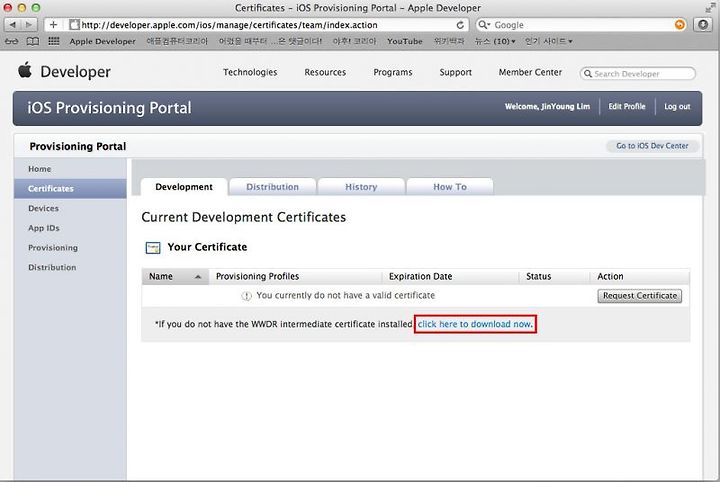The height and width of the screenshot is (482, 720).
Task: Click the Edit Profile link
Action: [627, 106]
